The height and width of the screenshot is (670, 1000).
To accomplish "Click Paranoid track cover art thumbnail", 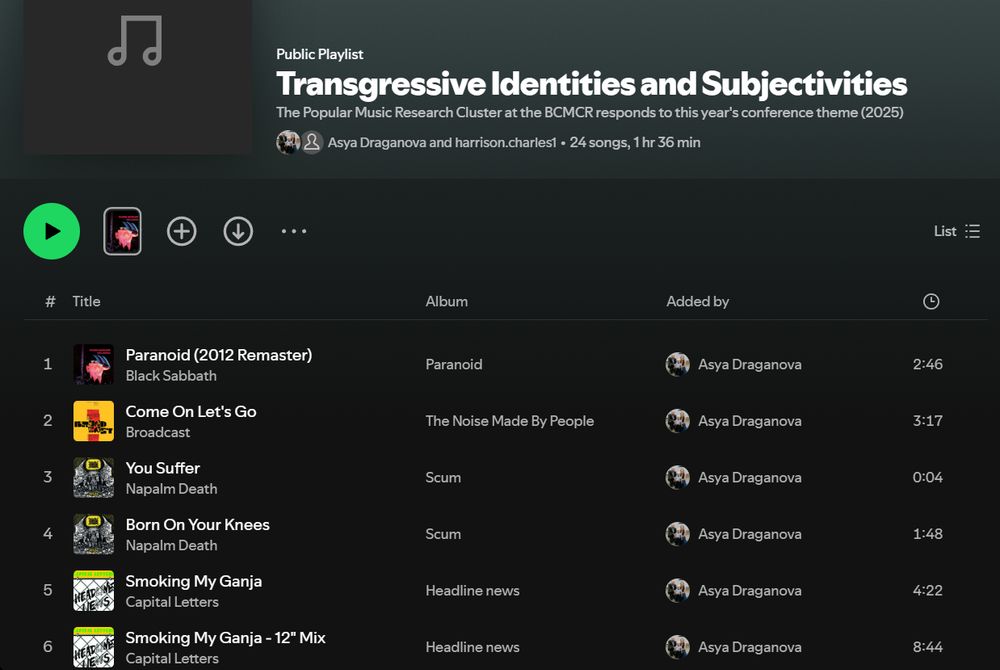I will click(94, 365).
